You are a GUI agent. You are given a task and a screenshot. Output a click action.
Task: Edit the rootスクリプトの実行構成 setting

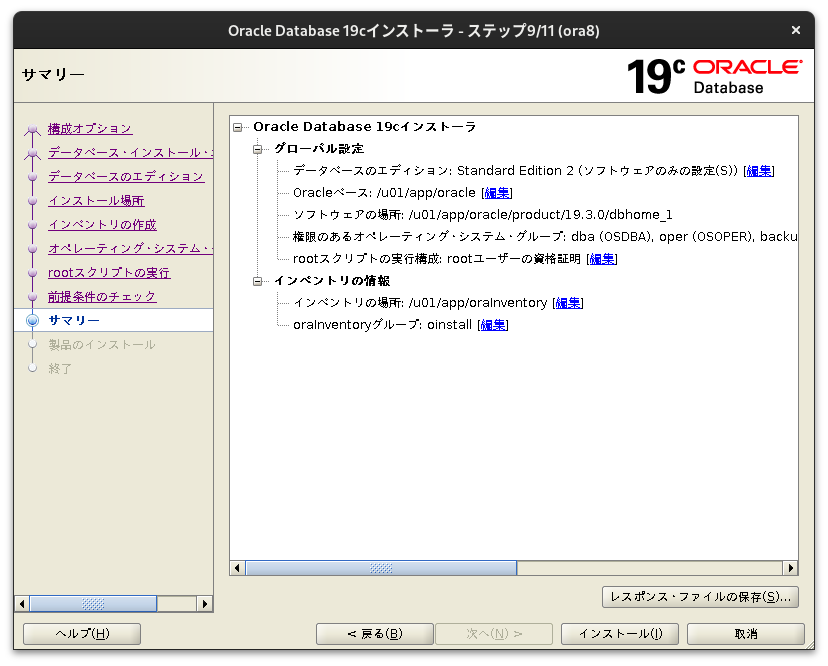(601, 258)
